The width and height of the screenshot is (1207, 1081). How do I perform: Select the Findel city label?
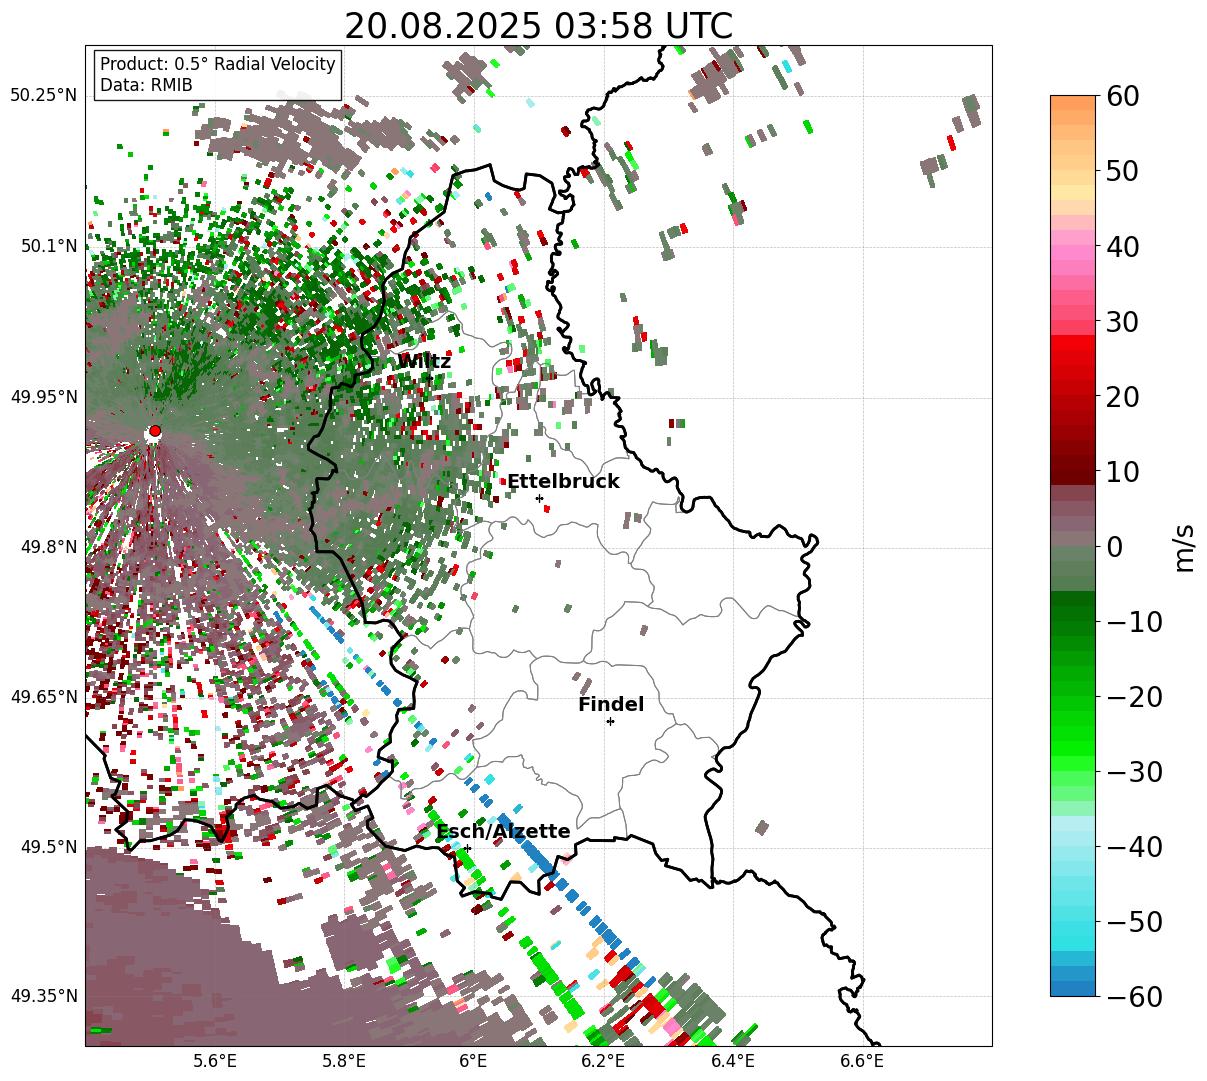coord(611,704)
